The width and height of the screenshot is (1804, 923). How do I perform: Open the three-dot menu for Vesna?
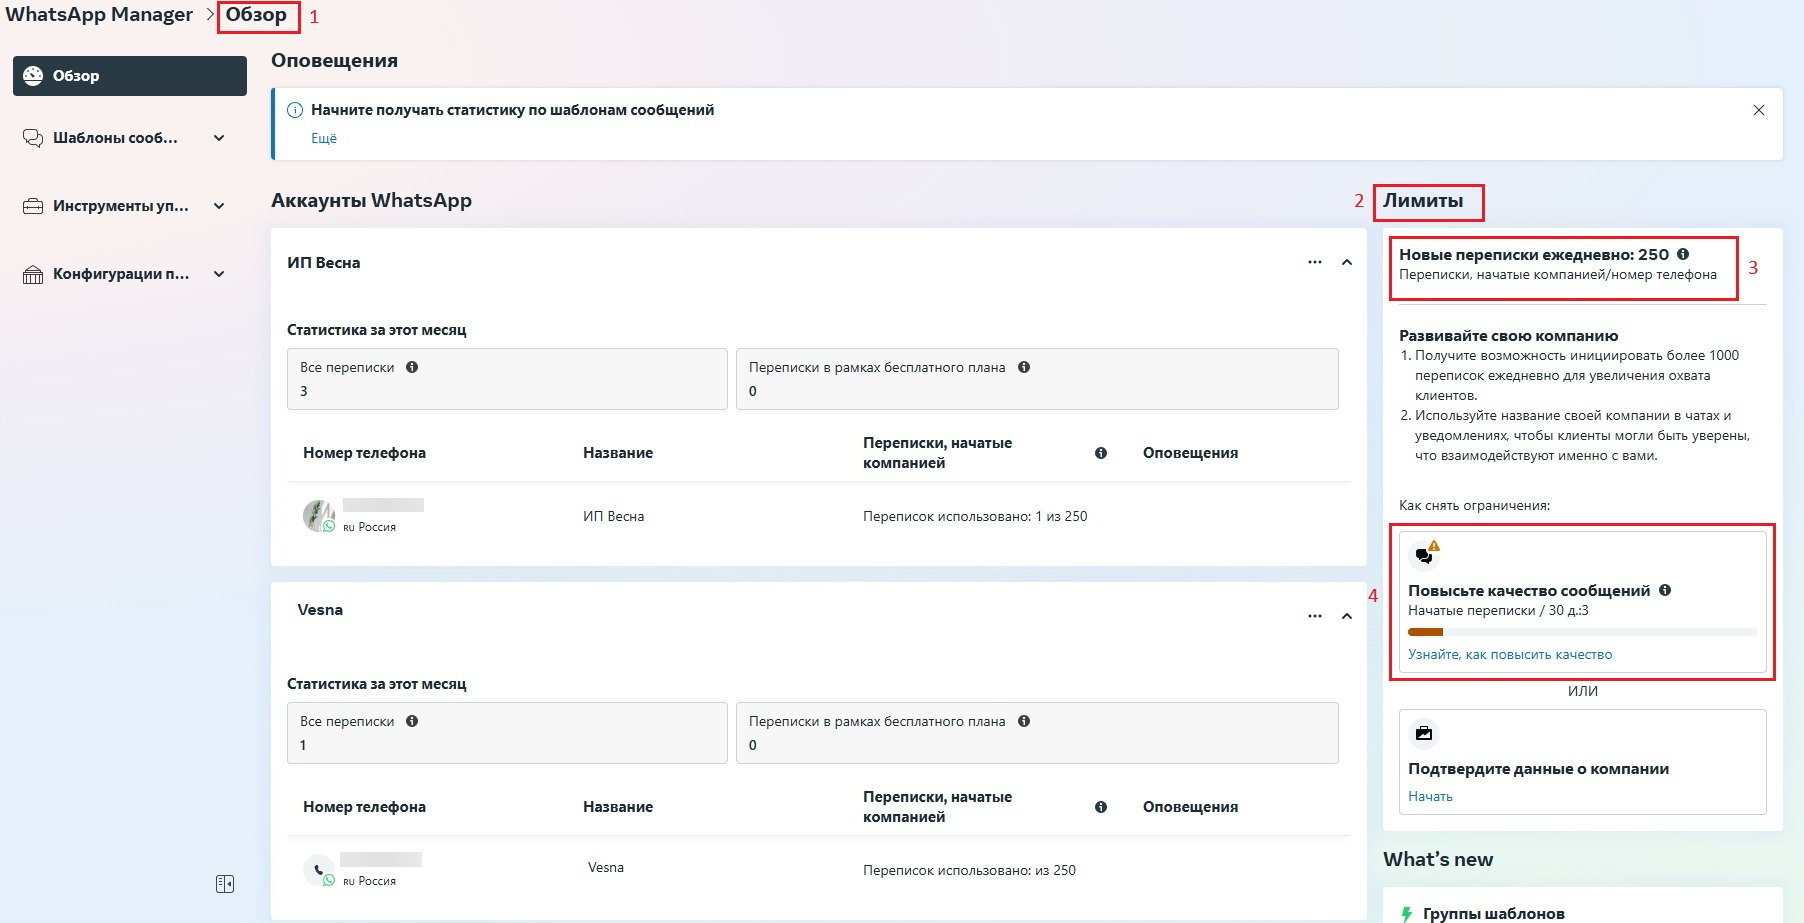1314,616
